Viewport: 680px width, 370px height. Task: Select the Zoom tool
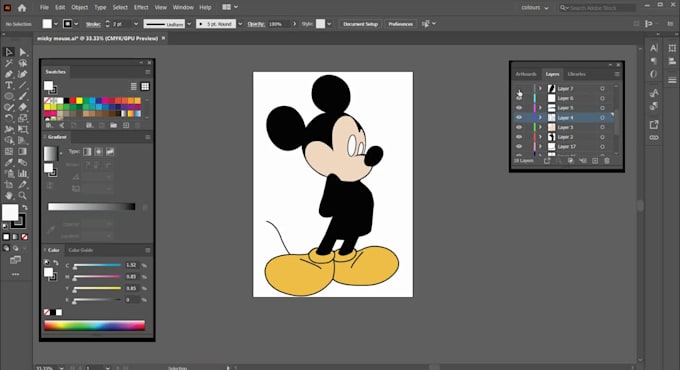[x=23, y=196]
